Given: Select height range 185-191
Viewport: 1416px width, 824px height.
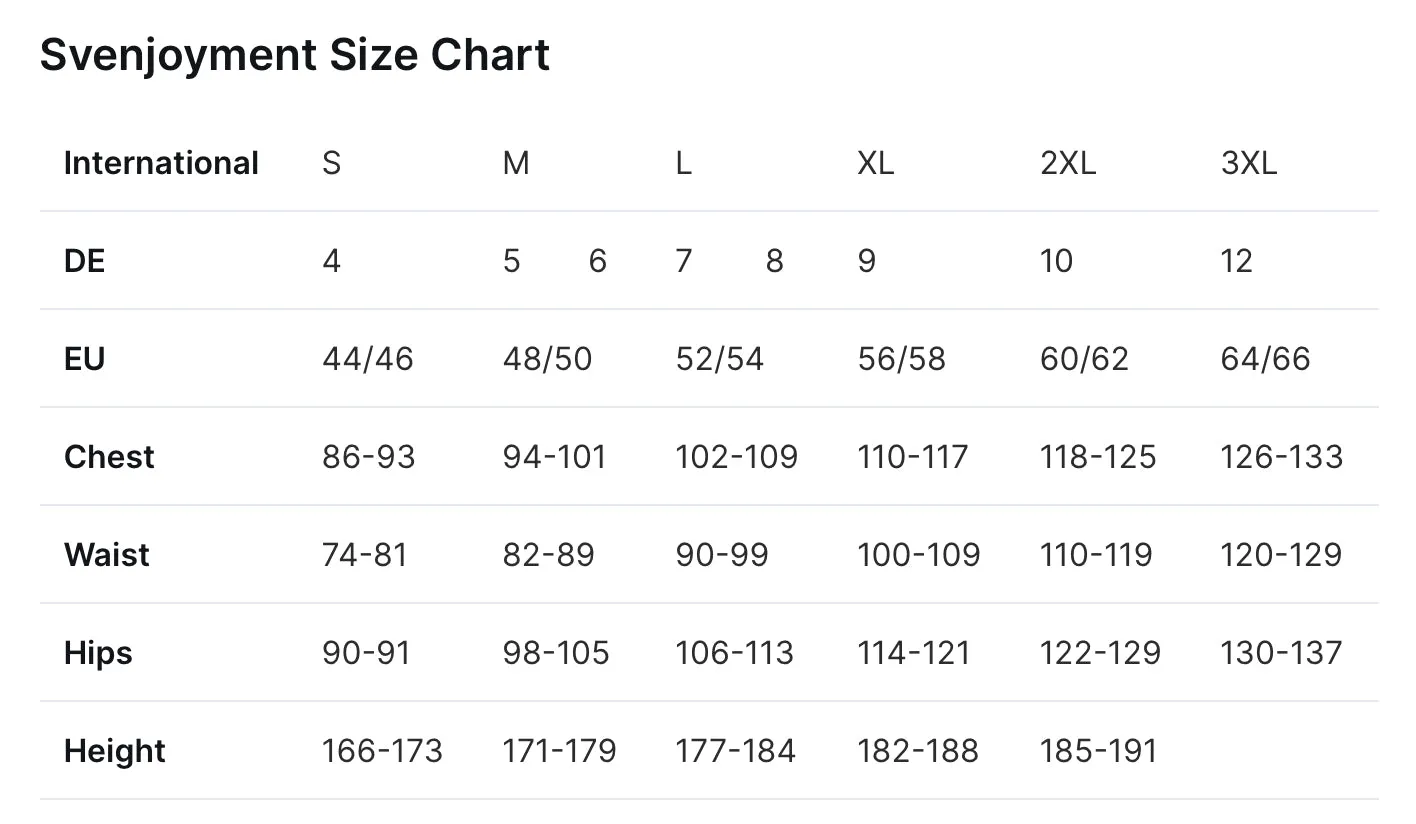Looking at the screenshot, I should [1098, 751].
